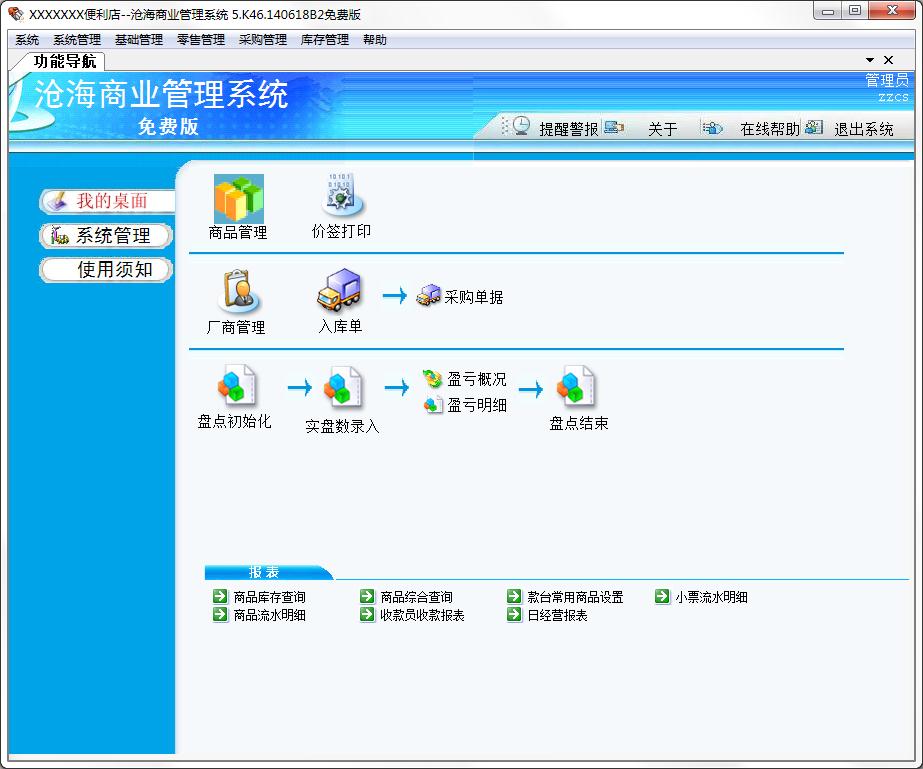Click the 实盘数录入 label text
Screen dimensions: 923x769
[x=343, y=426]
